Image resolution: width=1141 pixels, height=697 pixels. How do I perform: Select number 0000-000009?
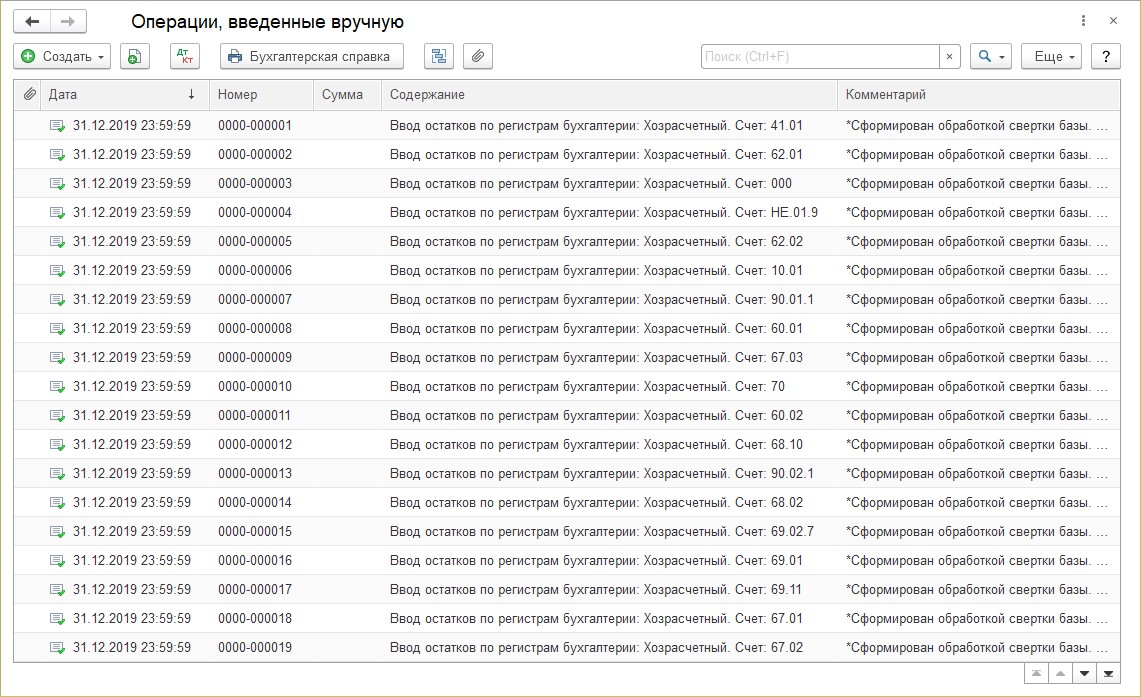coord(255,357)
